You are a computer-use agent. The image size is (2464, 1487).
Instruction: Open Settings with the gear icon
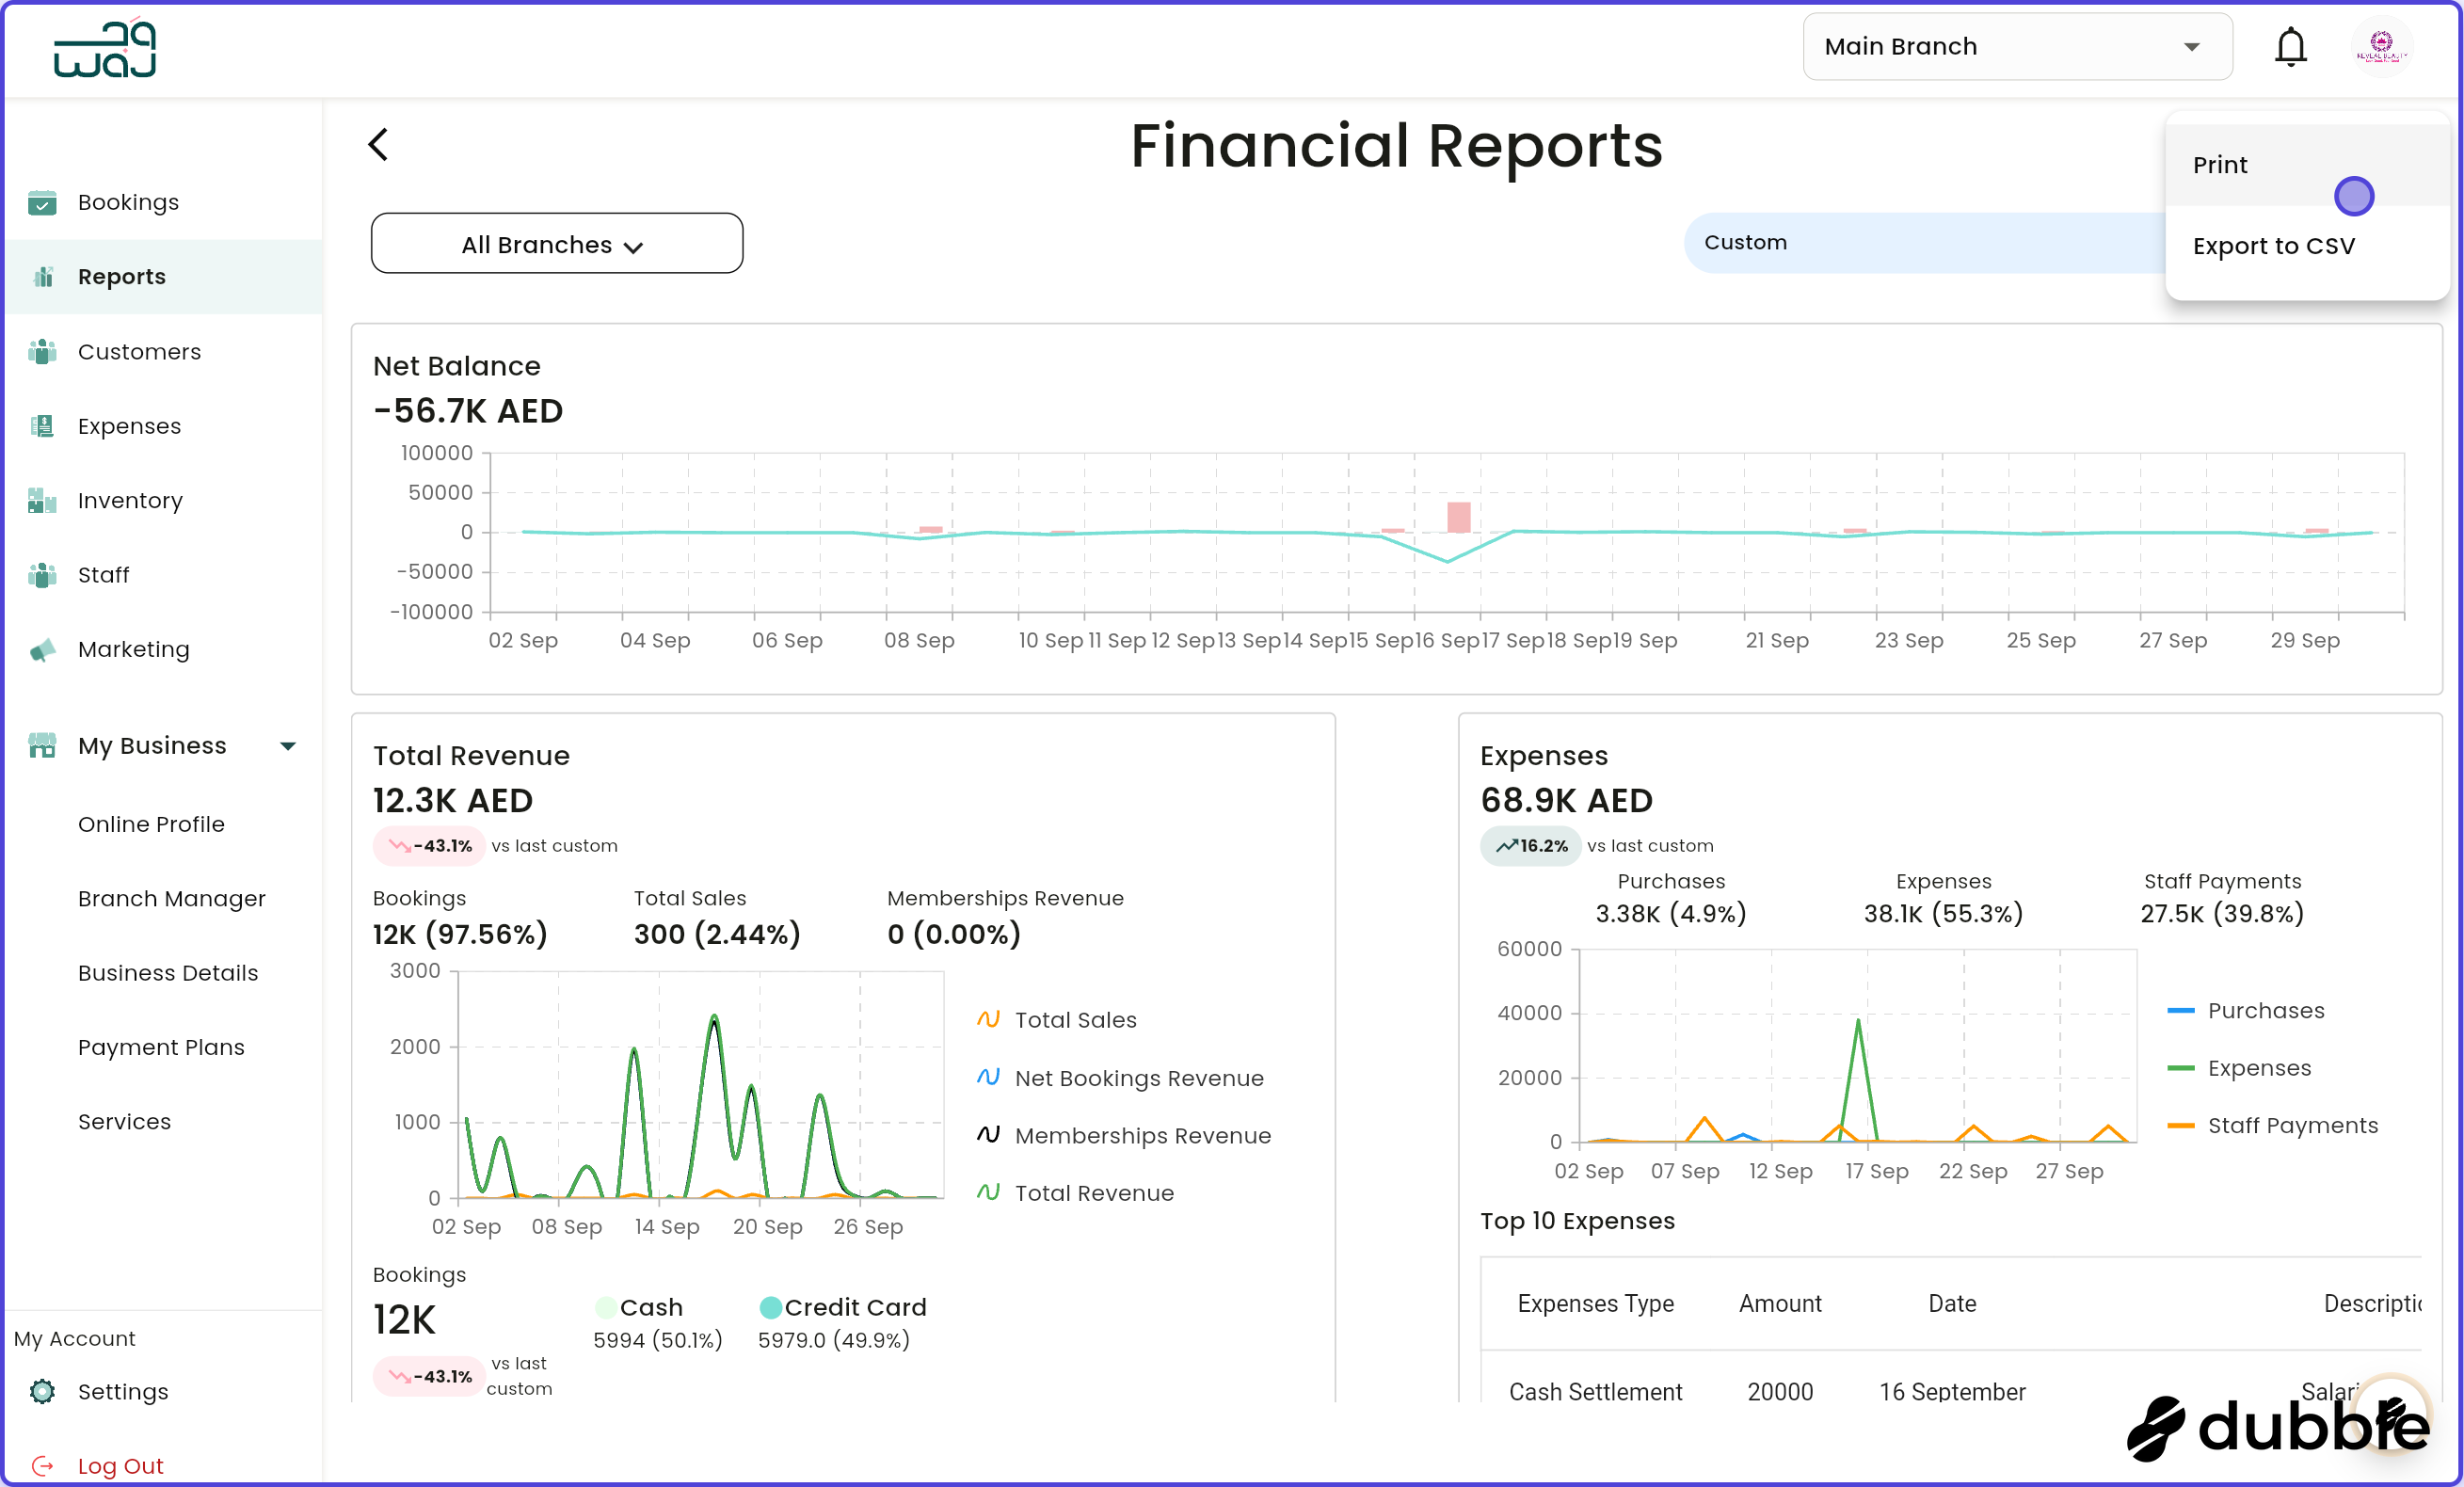click(42, 1391)
